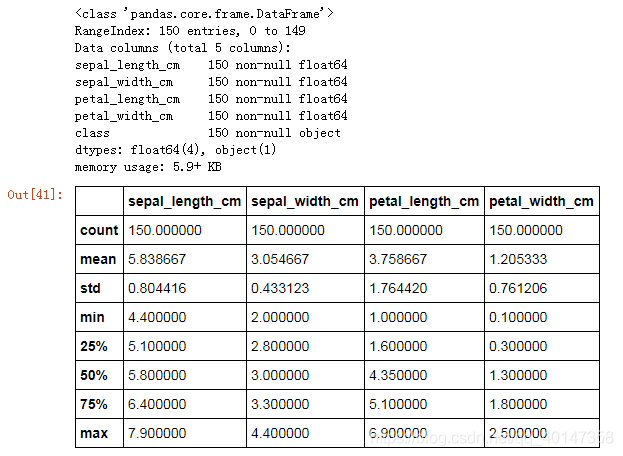Image resolution: width=623 pixels, height=456 pixels.
Task: Click the class non-null object line
Action: 207,133
